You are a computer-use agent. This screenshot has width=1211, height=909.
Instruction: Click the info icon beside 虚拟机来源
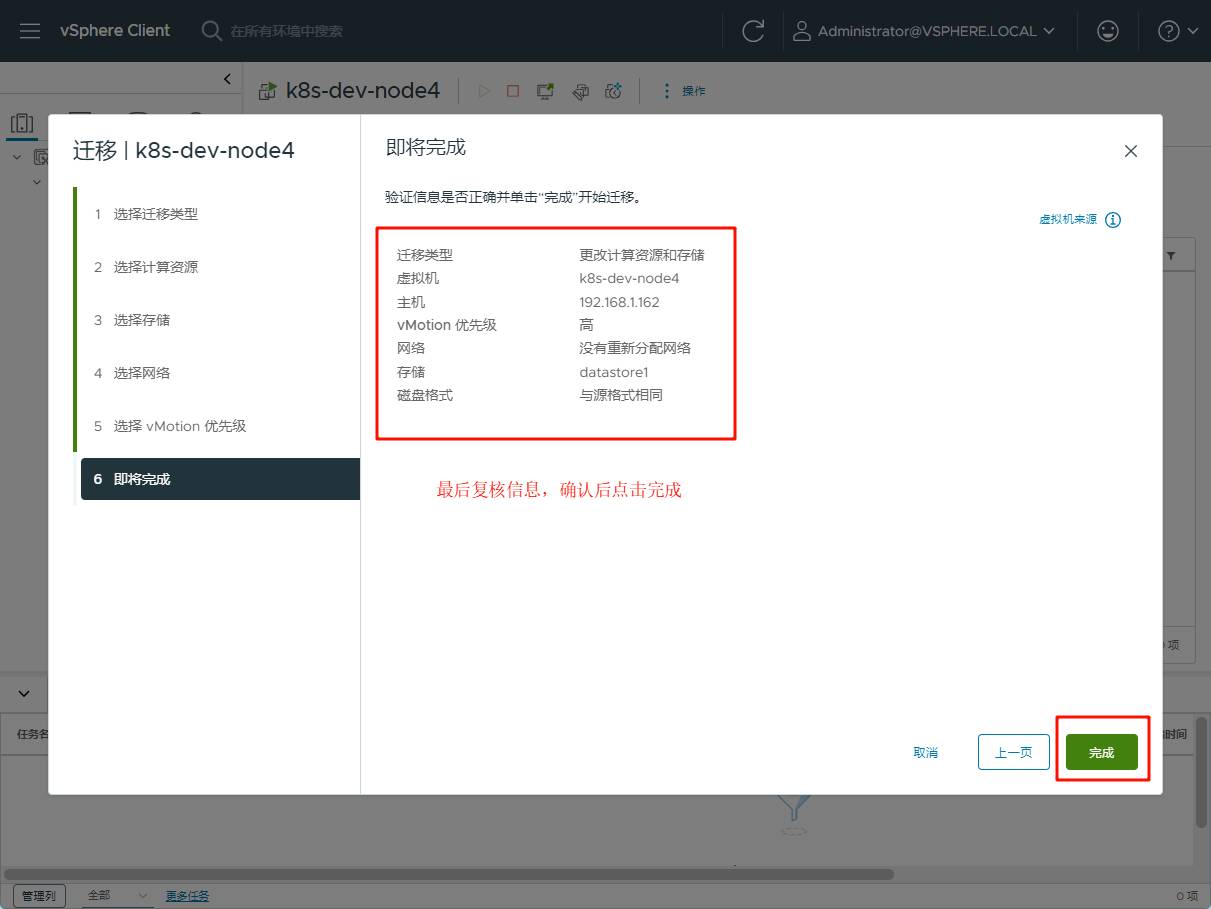1113,220
